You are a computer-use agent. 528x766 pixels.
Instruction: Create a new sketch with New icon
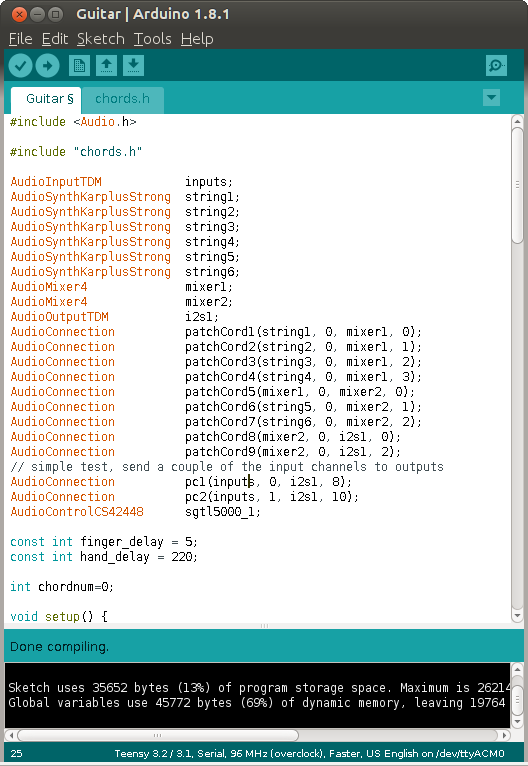pos(79,65)
